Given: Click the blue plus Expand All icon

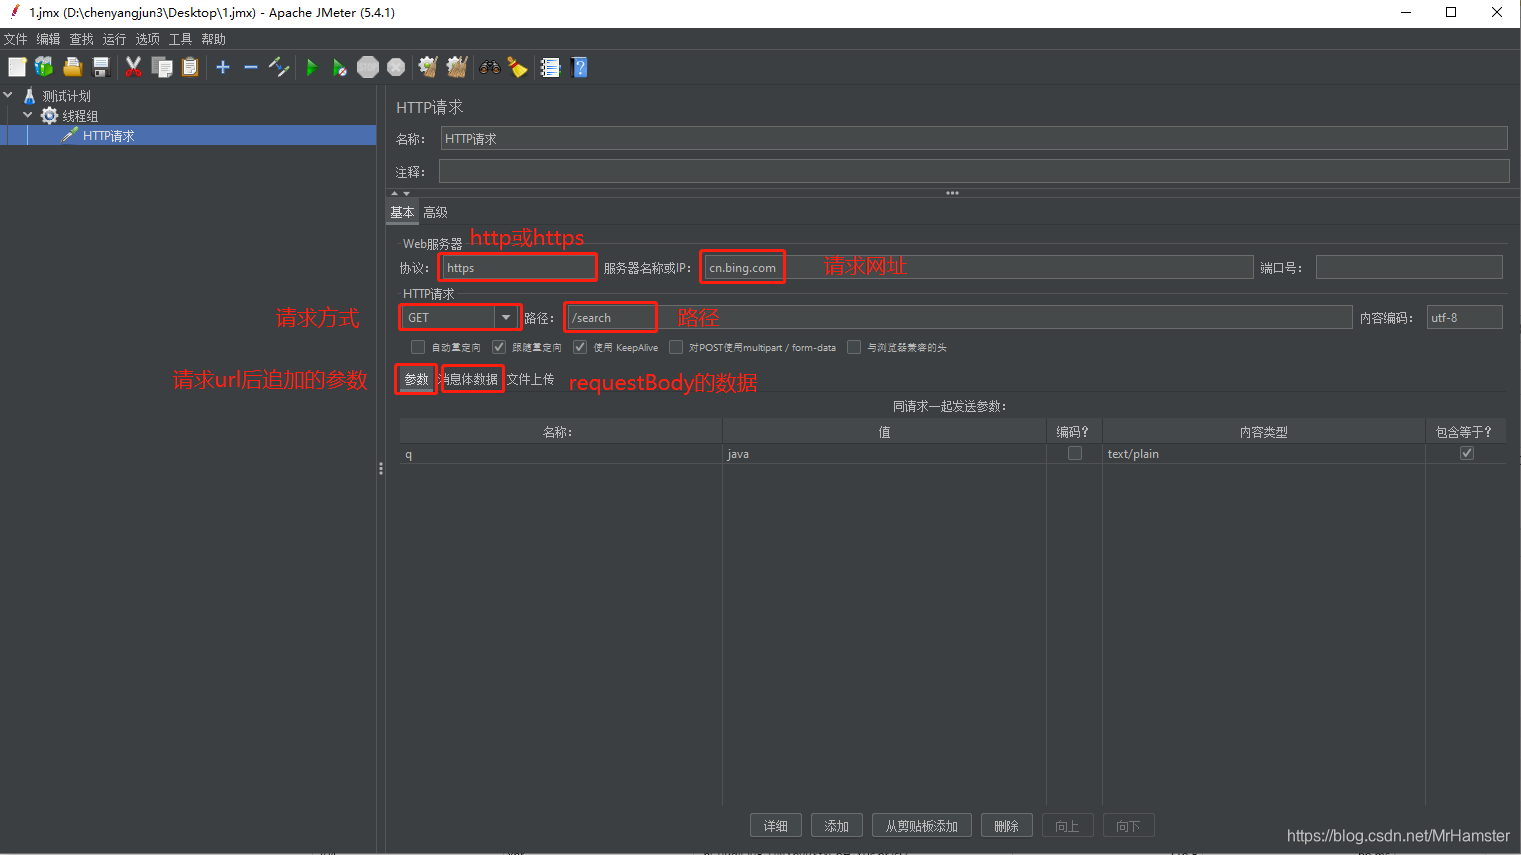Looking at the screenshot, I should pyautogui.click(x=223, y=67).
